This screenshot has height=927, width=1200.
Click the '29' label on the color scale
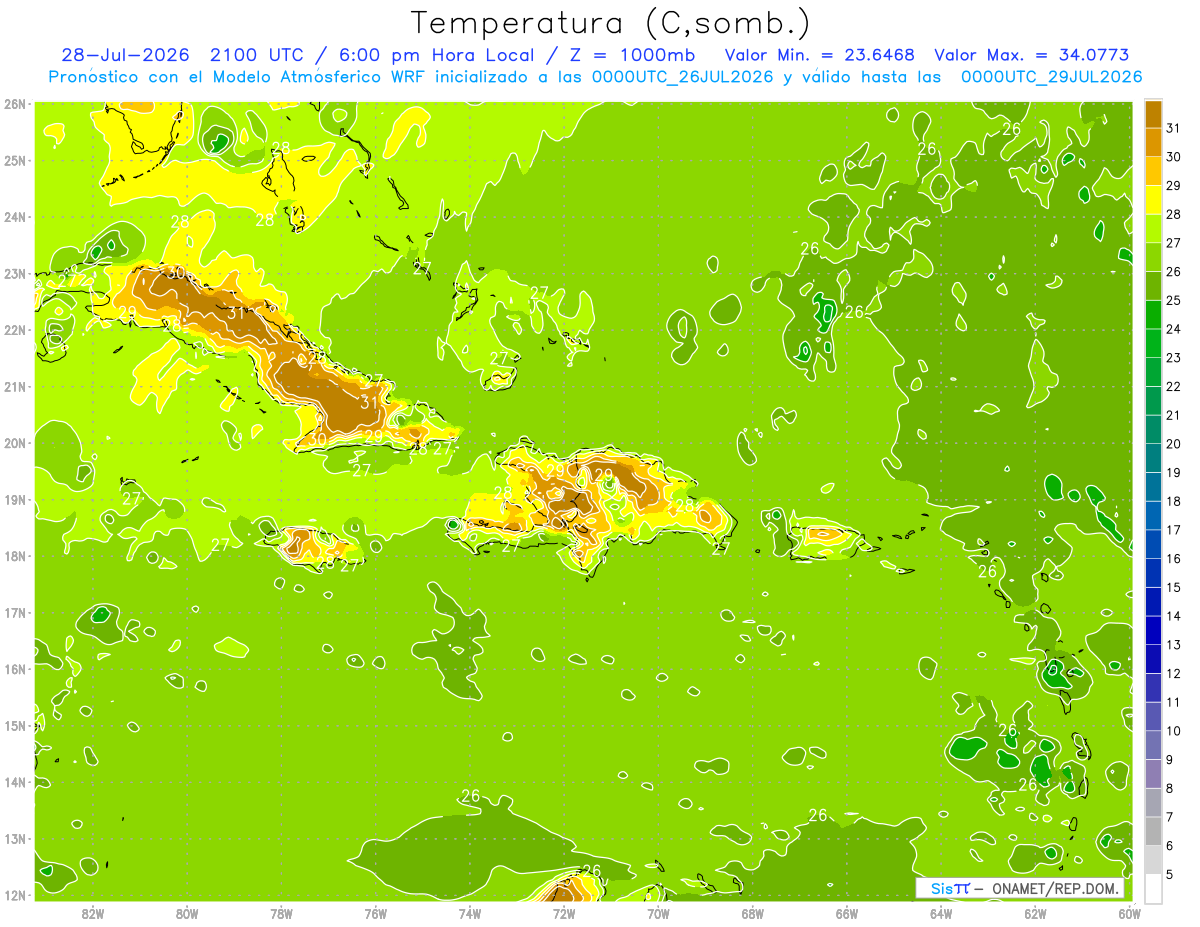pos(1173,185)
